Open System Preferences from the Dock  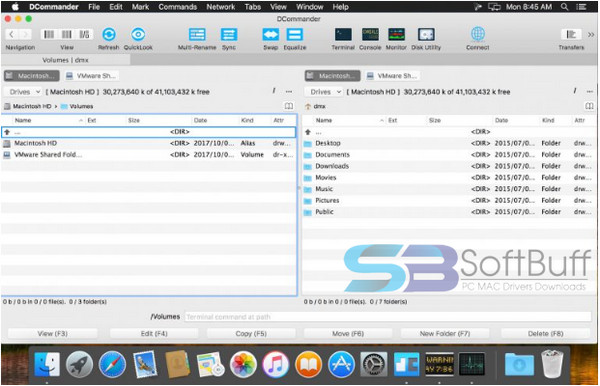(x=373, y=364)
